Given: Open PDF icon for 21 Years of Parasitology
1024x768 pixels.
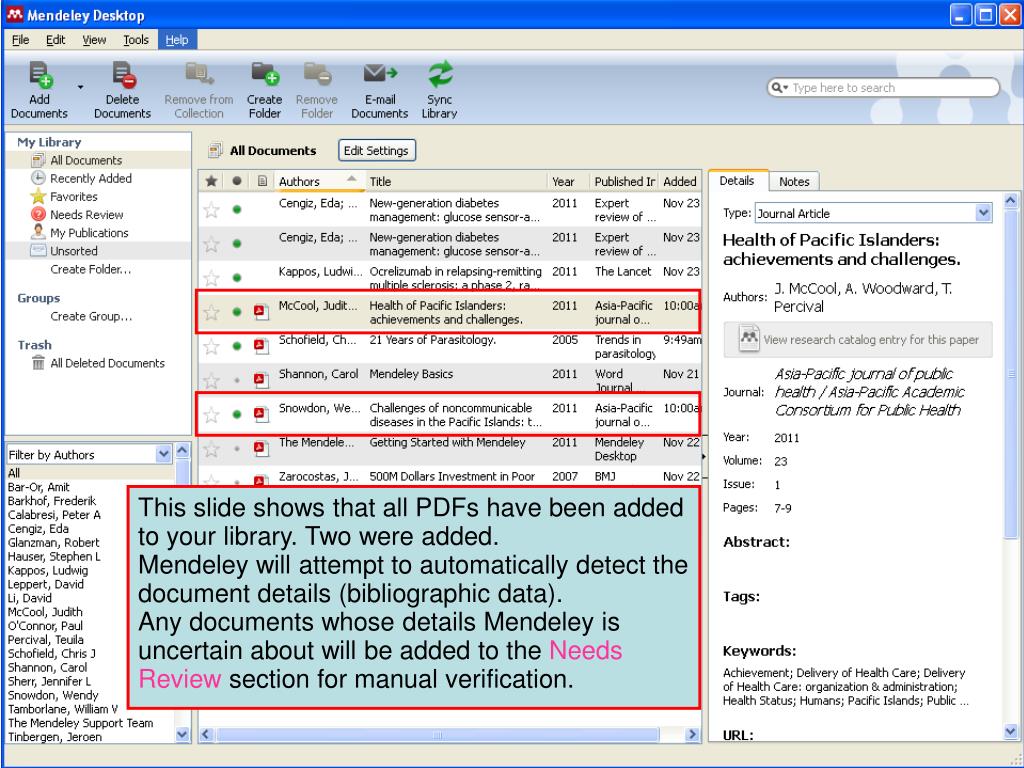Looking at the screenshot, I should pos(261,346).
